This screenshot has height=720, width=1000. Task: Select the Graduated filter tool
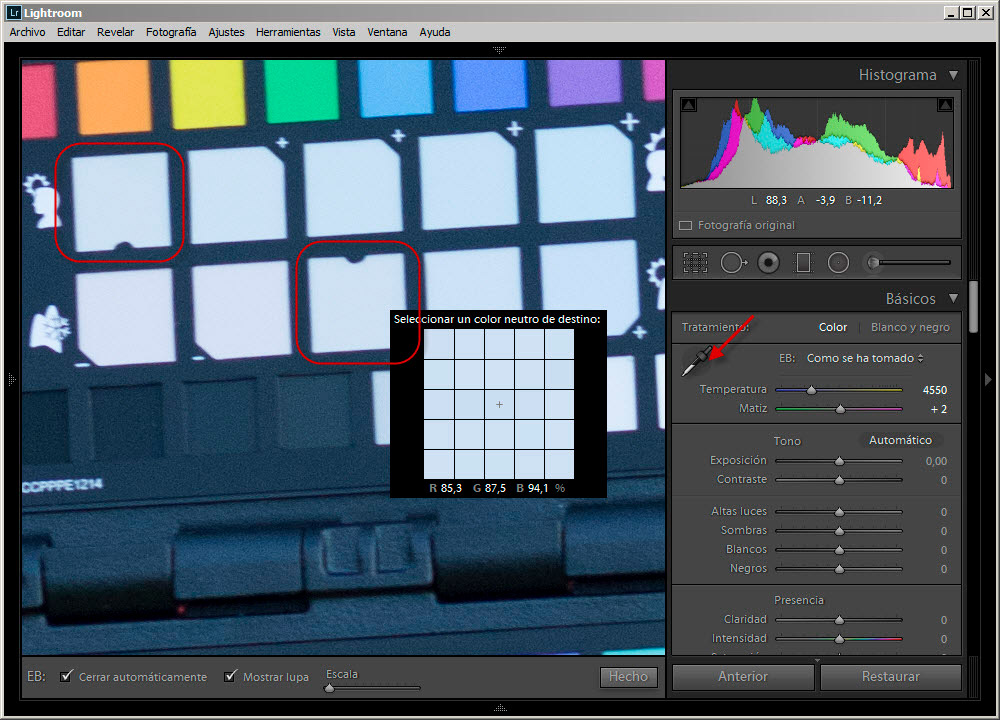(802, 262)
